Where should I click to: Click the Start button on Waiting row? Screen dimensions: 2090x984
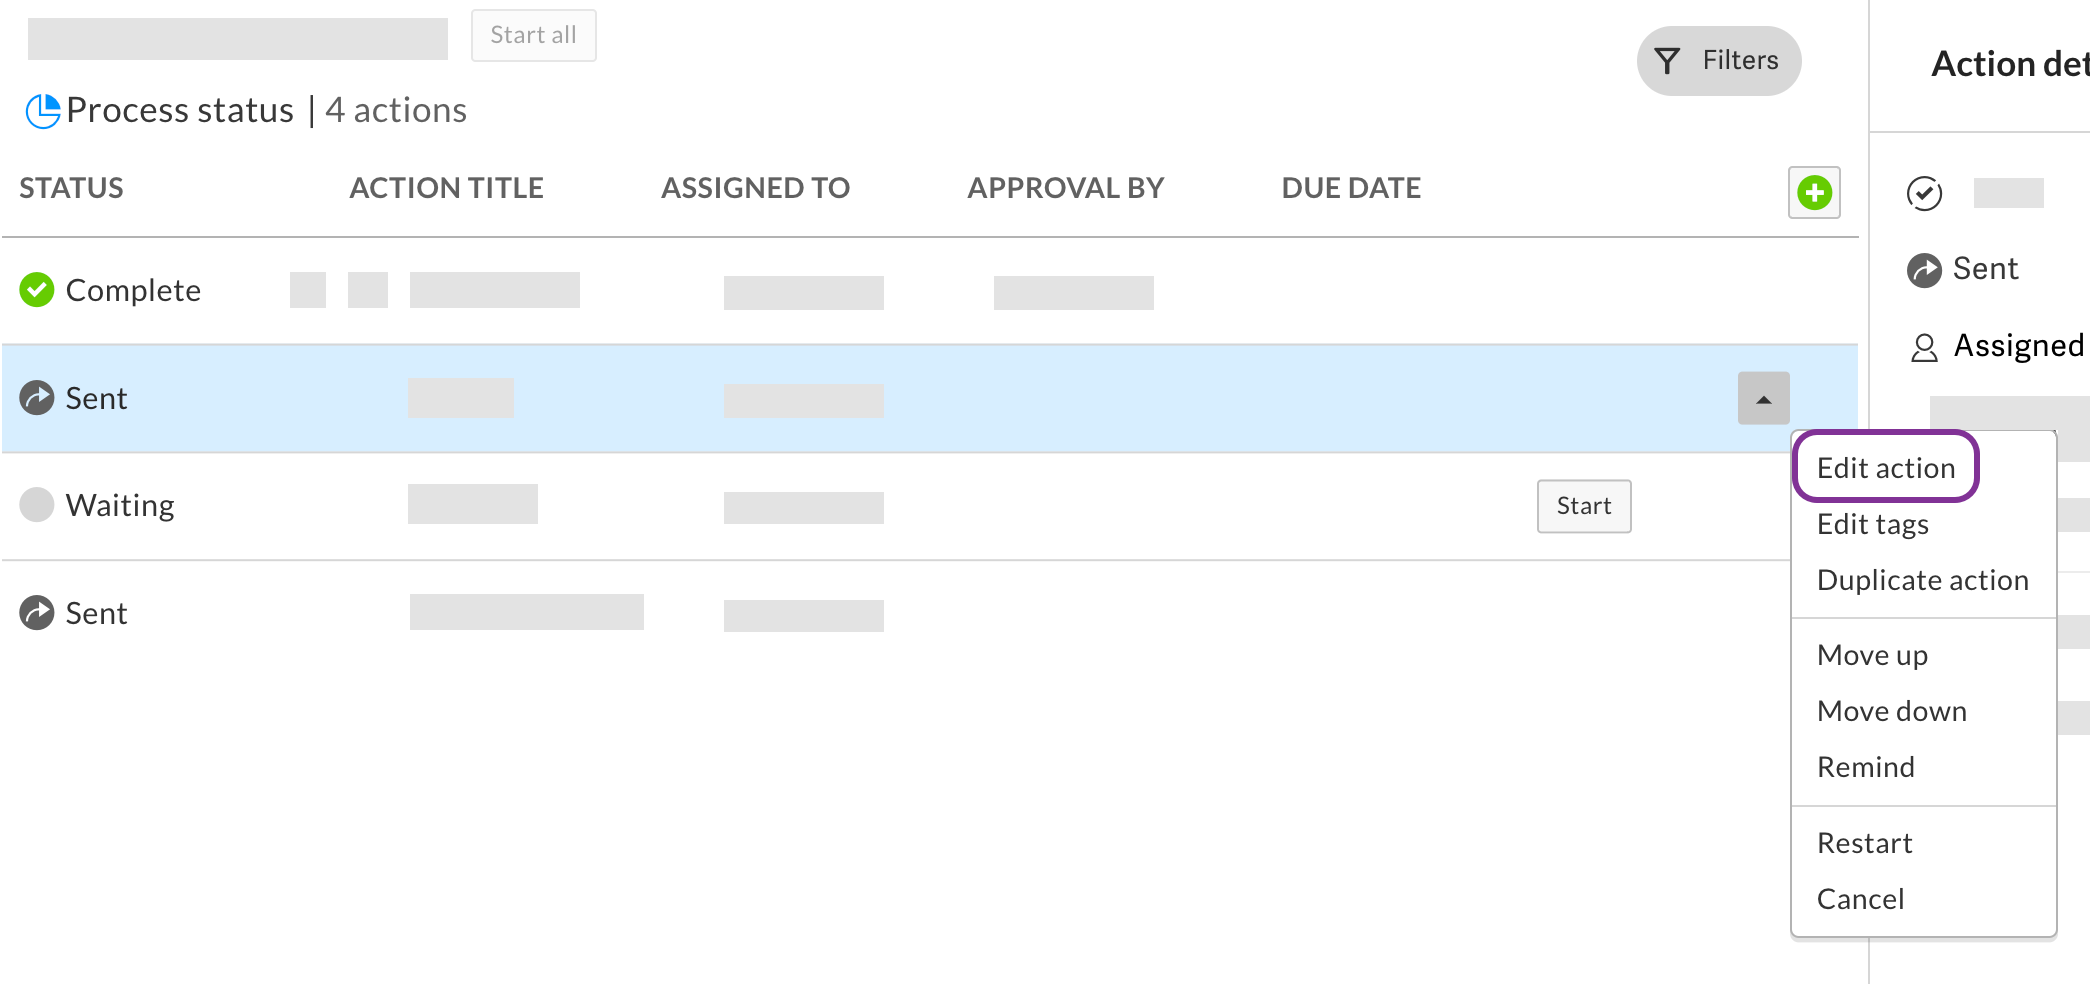coord(1584,506)
